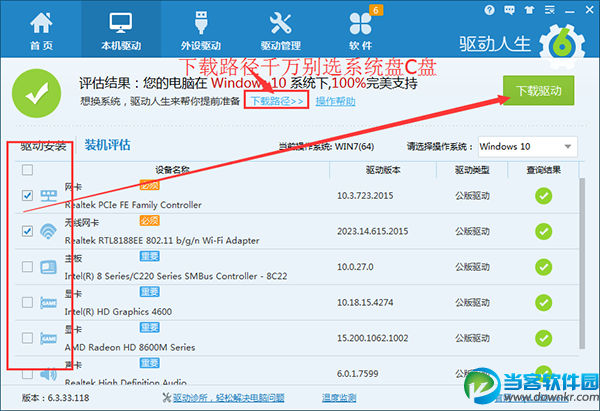Open the 软件 software tab

[360, 31]
